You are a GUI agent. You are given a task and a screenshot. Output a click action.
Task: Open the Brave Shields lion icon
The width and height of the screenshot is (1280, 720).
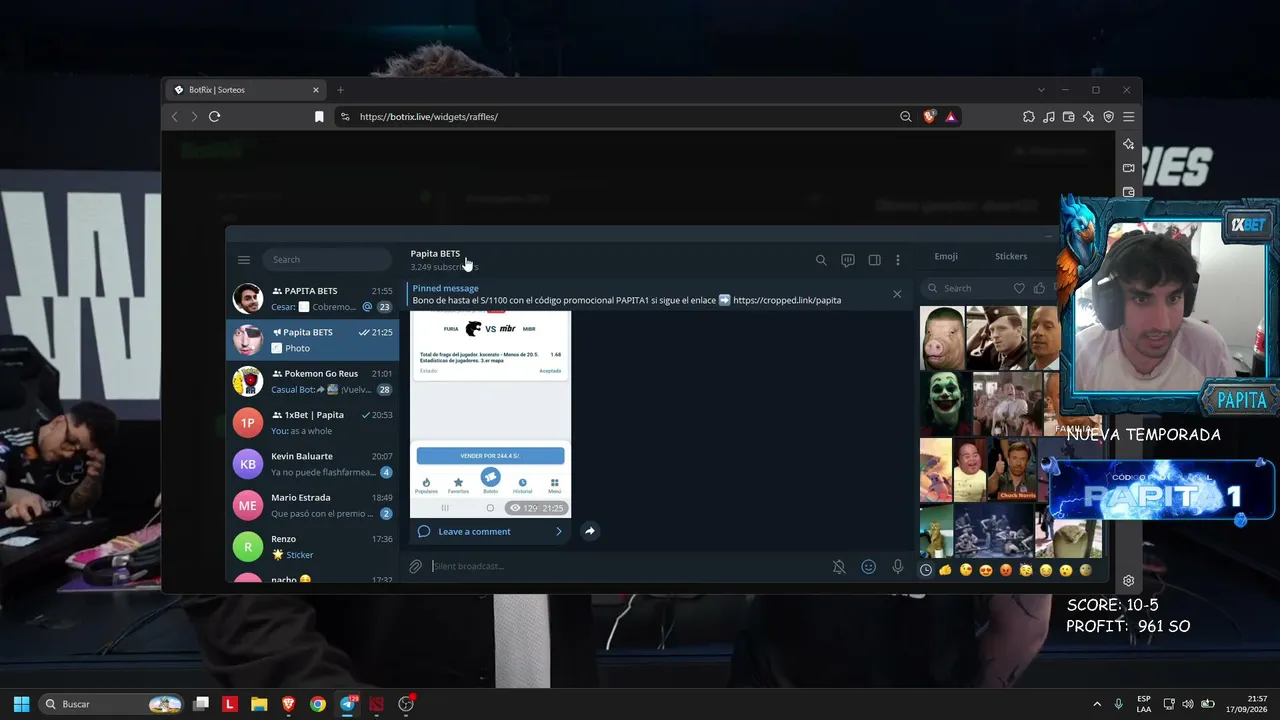(x=930, y=117)
